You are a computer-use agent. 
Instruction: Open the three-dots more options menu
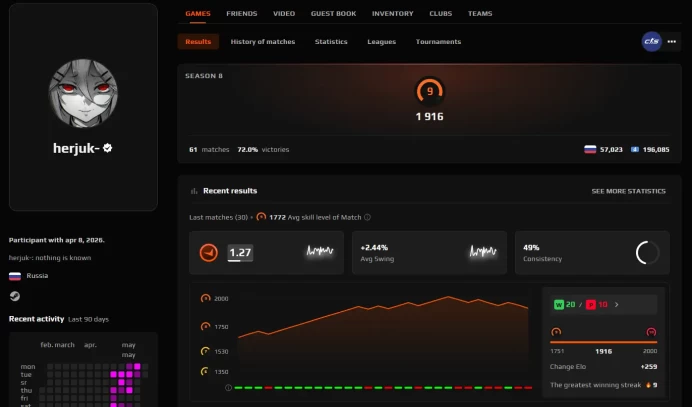(x=672, y=41)
